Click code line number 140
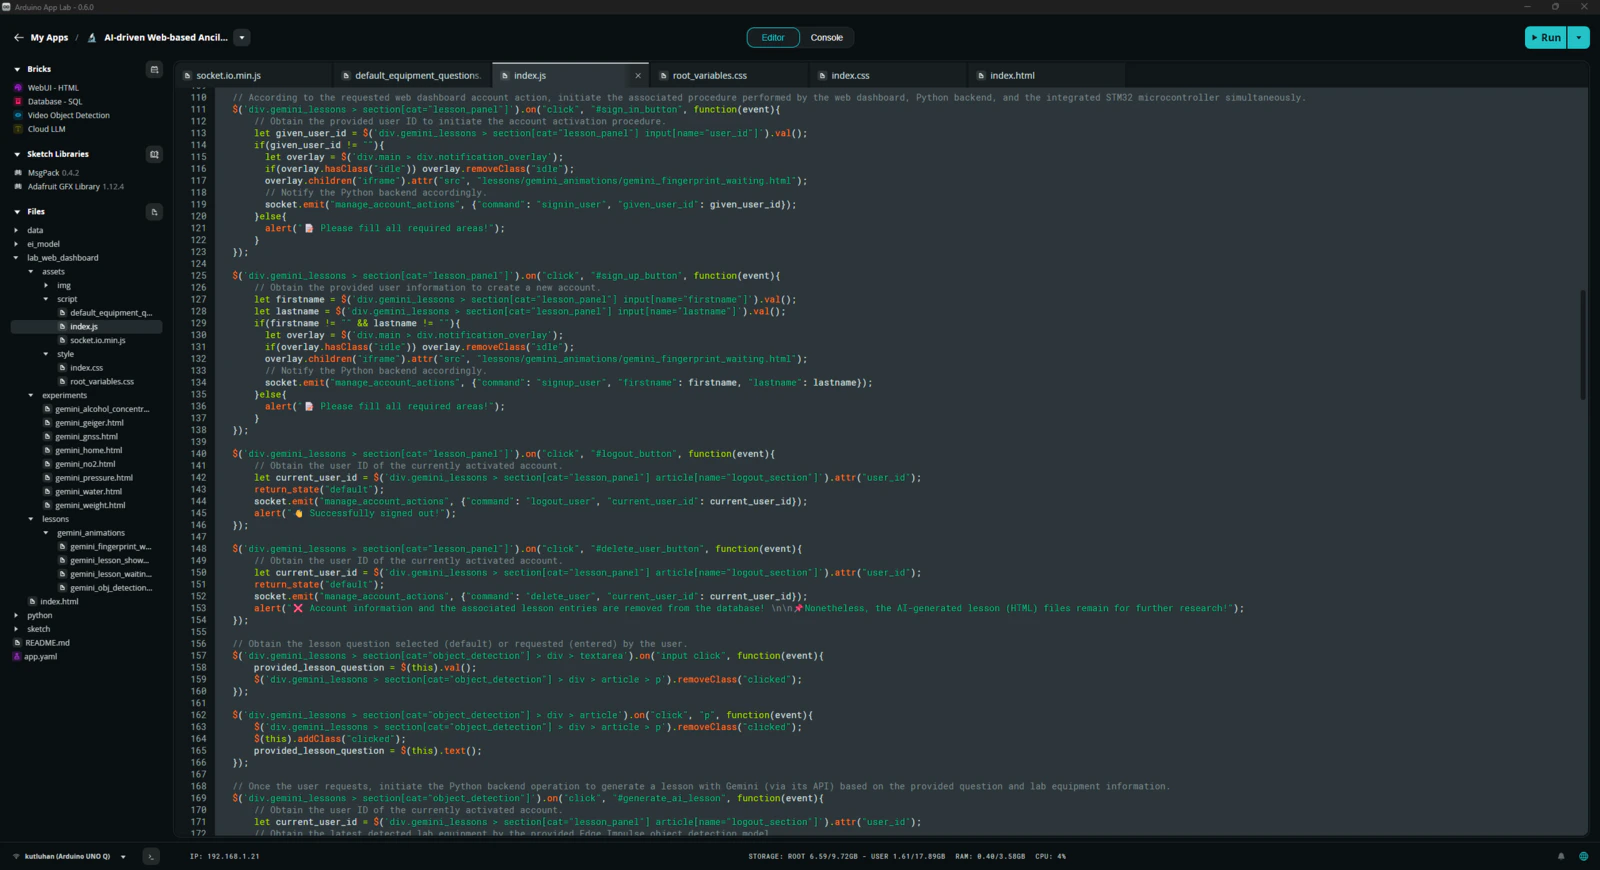Image resolution: width=1600 pixels, height=870 pixels. point(198,454)
